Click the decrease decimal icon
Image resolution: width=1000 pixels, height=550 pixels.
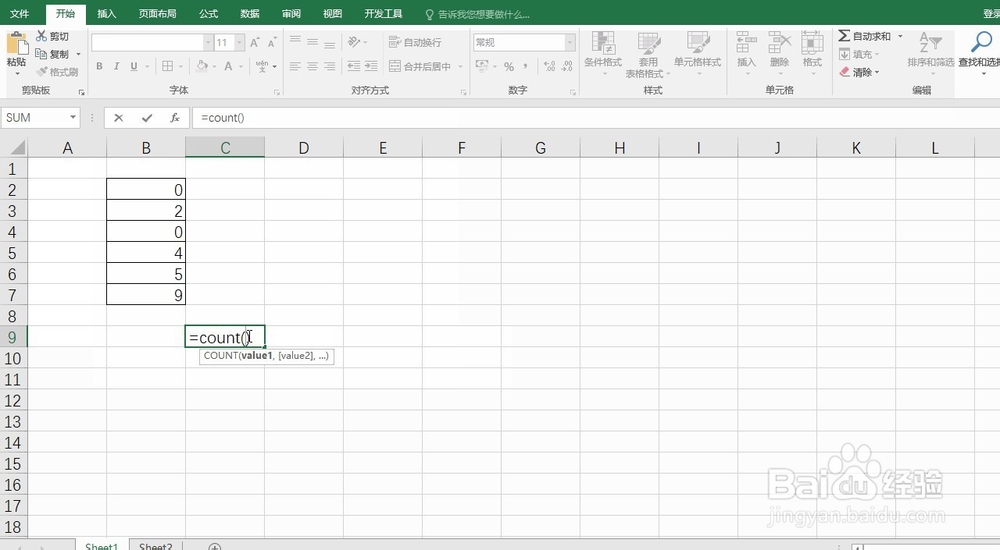(x=566, y=66)
